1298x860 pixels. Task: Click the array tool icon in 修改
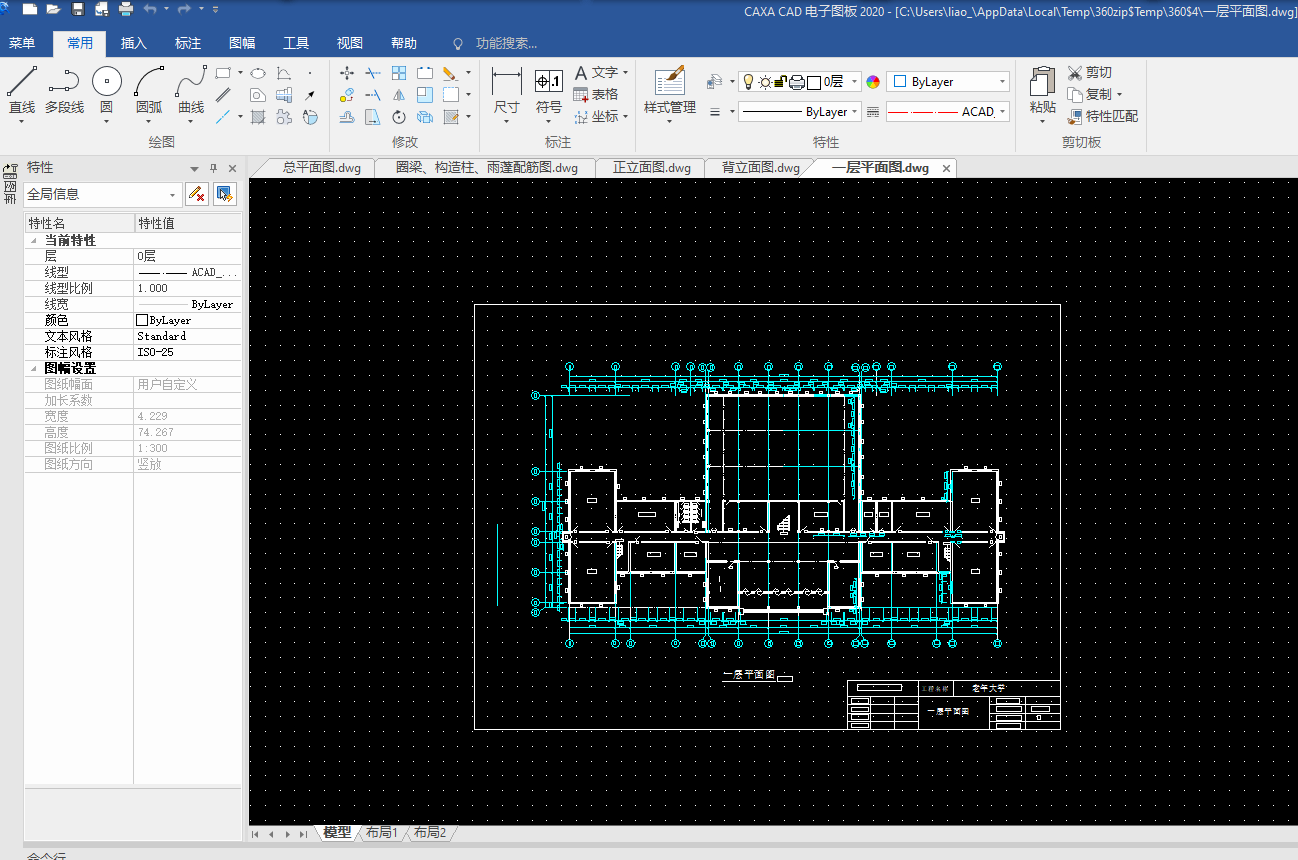point(399,73)
